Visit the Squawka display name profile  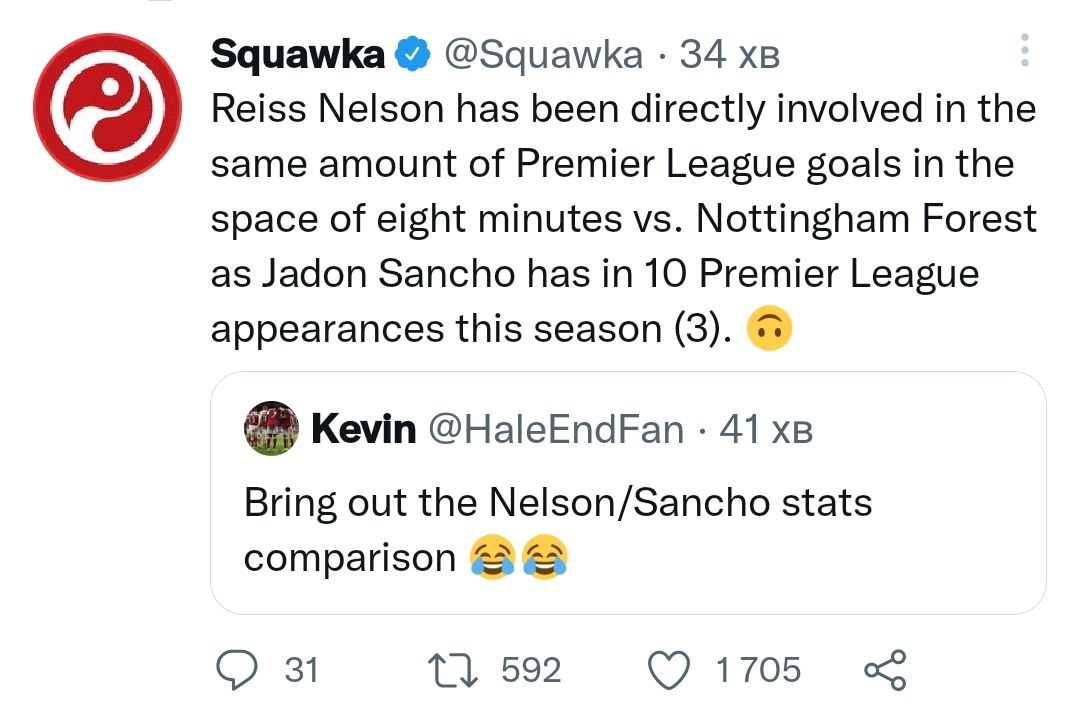297,55
